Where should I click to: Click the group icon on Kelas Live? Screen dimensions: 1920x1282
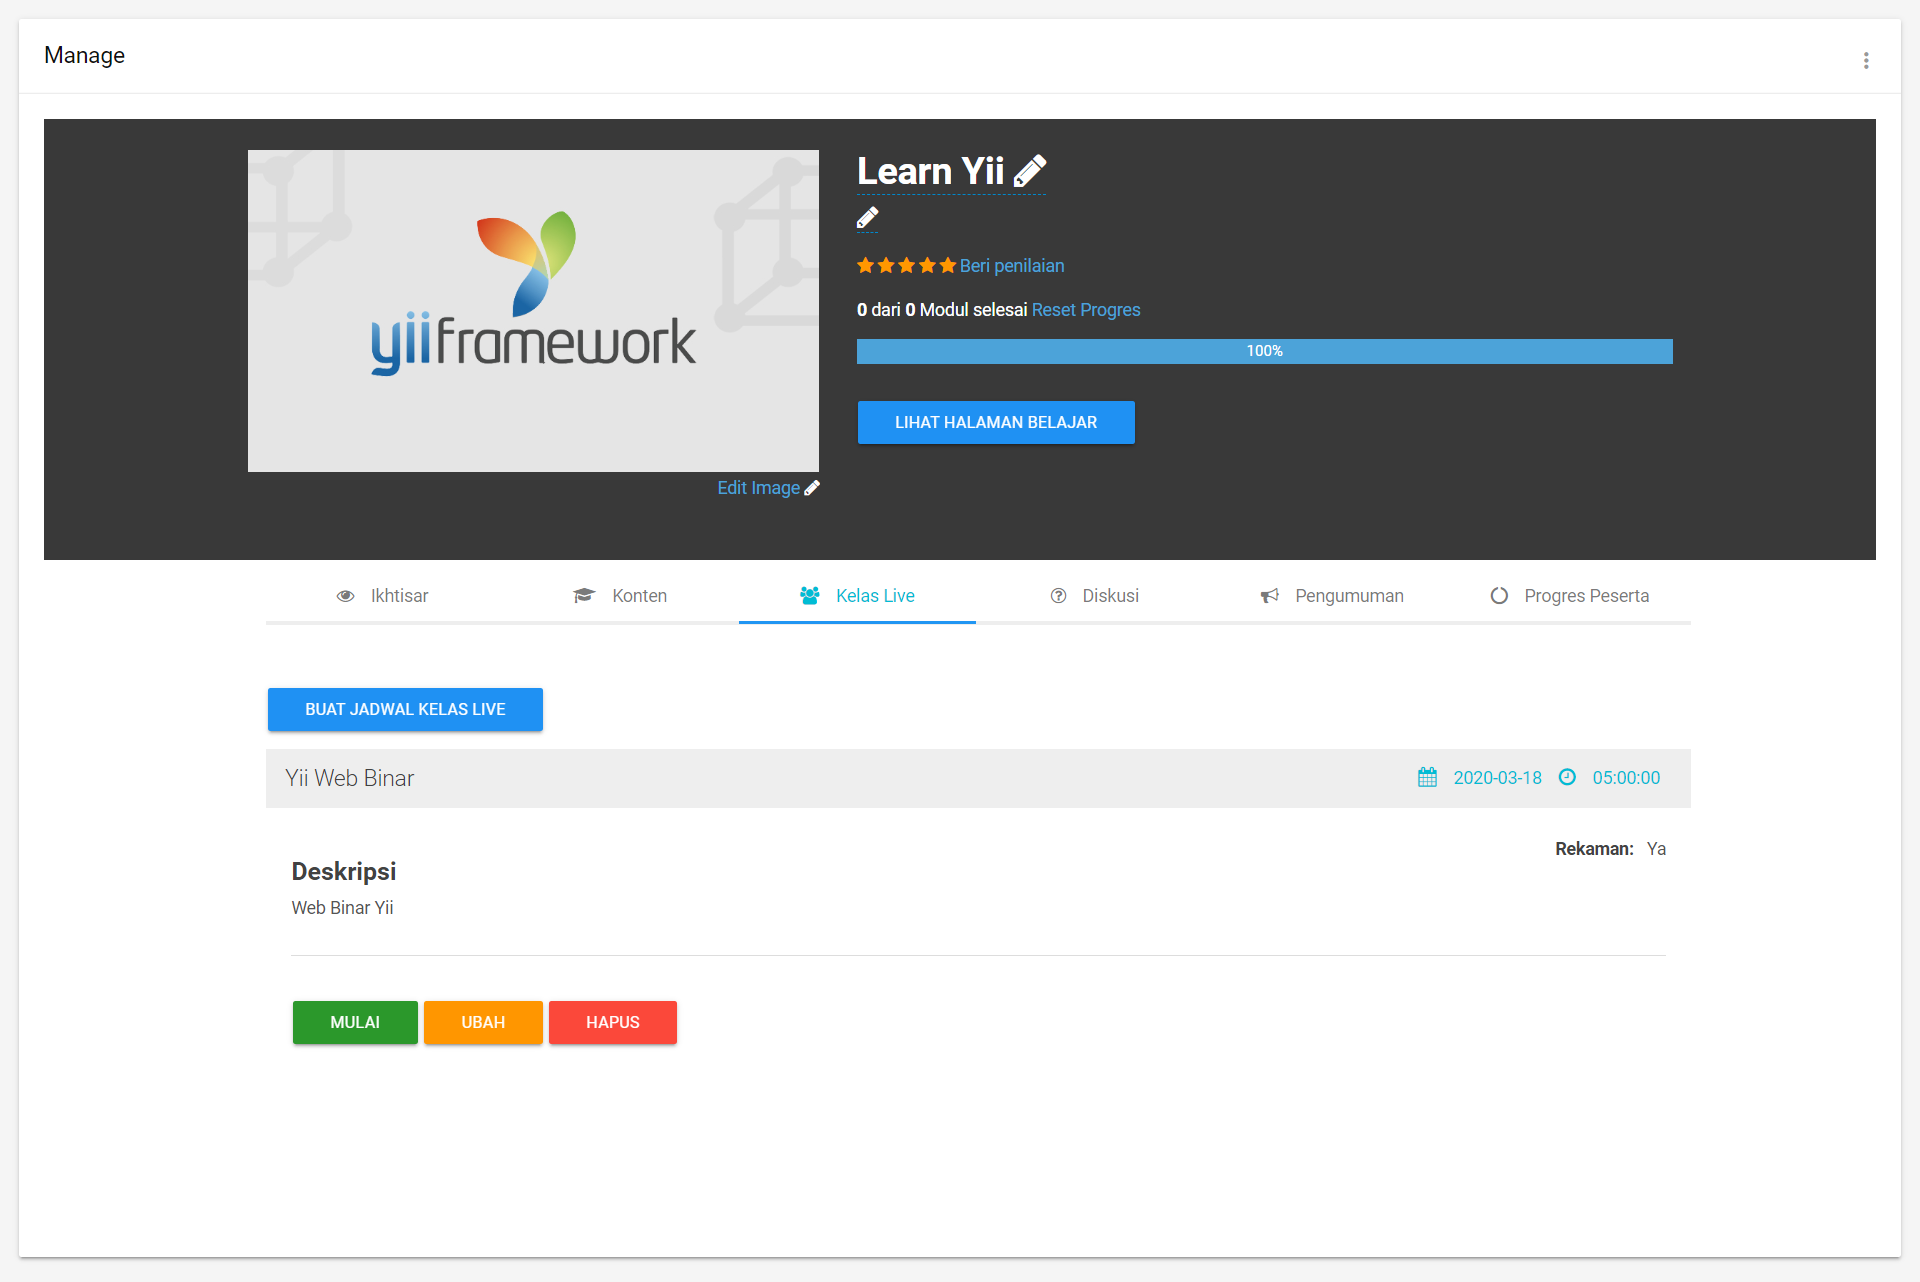pos(810,596)
